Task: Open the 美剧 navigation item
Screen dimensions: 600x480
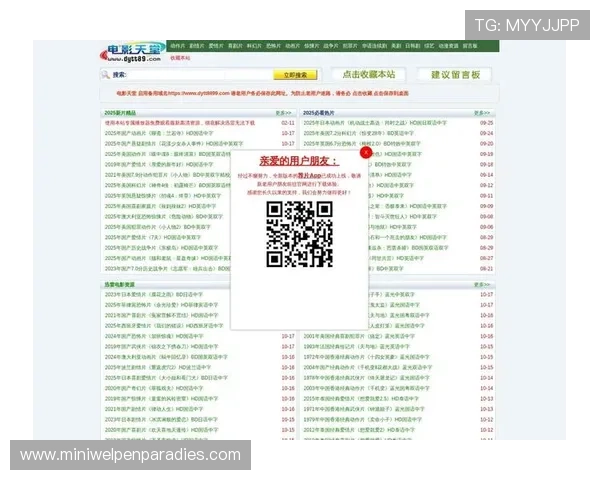Action: click(x=396, y=46)
